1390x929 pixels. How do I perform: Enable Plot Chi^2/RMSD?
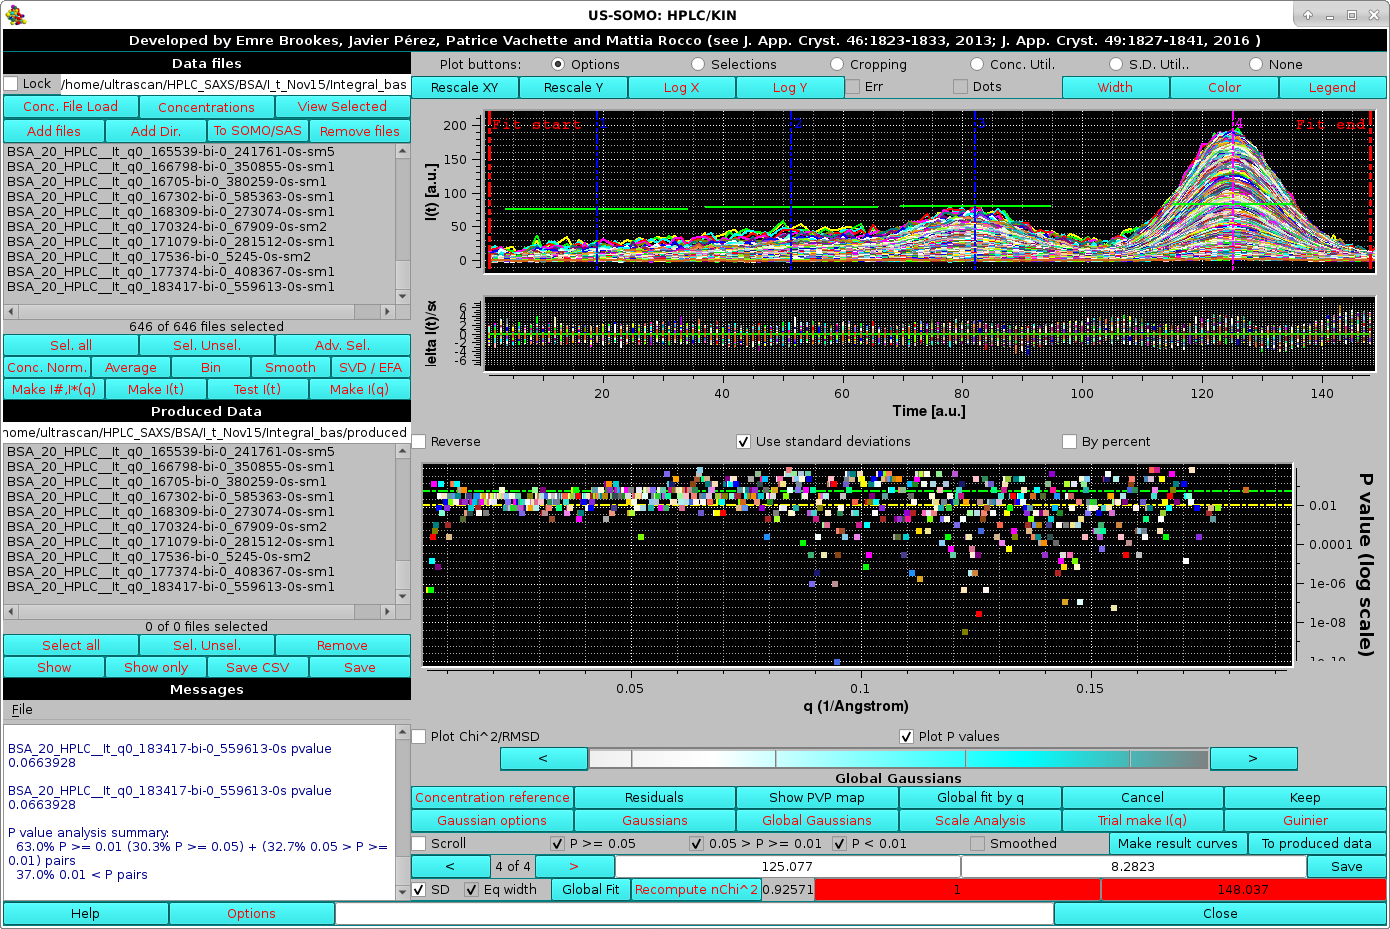(419, 736)
